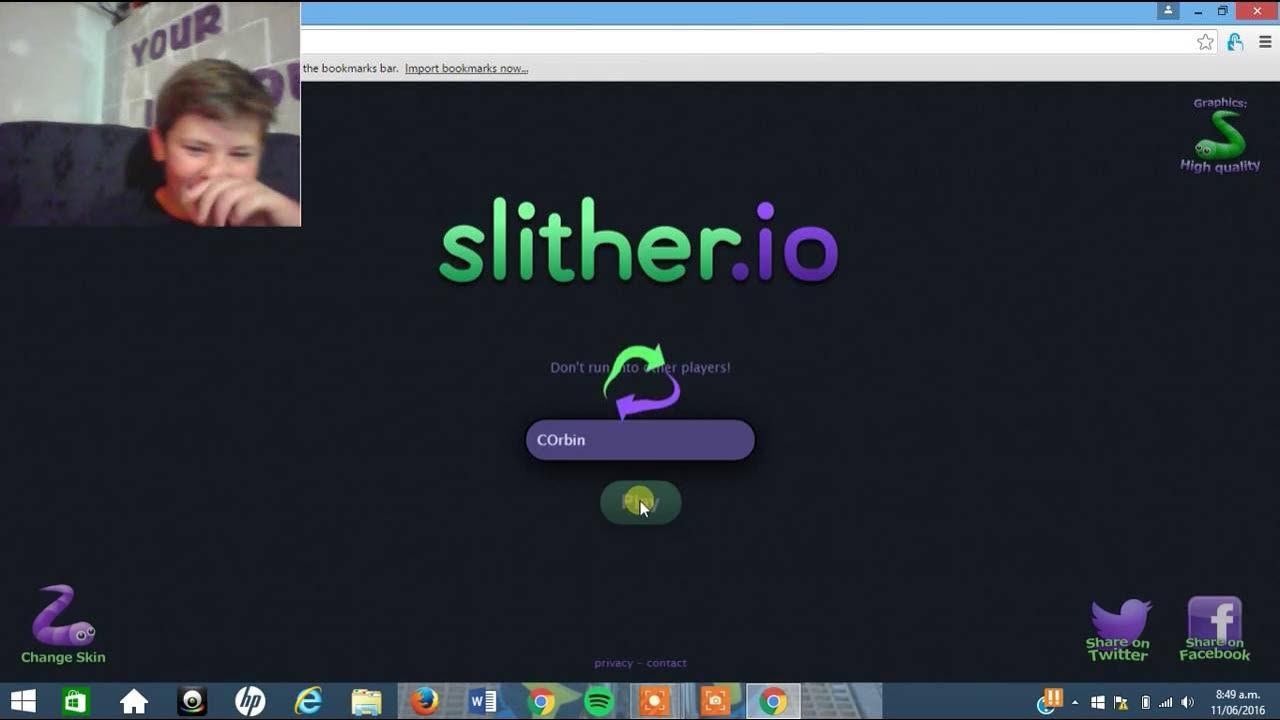Open the volume speaker tray icon

[x=1188, y=703]
